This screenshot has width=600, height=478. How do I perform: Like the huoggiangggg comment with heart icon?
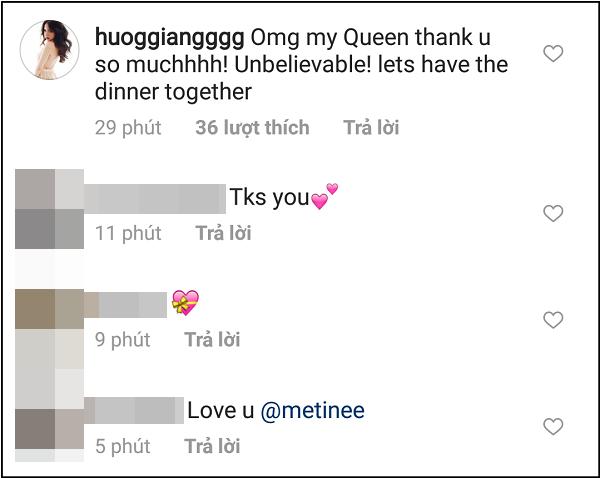[552, 54]
